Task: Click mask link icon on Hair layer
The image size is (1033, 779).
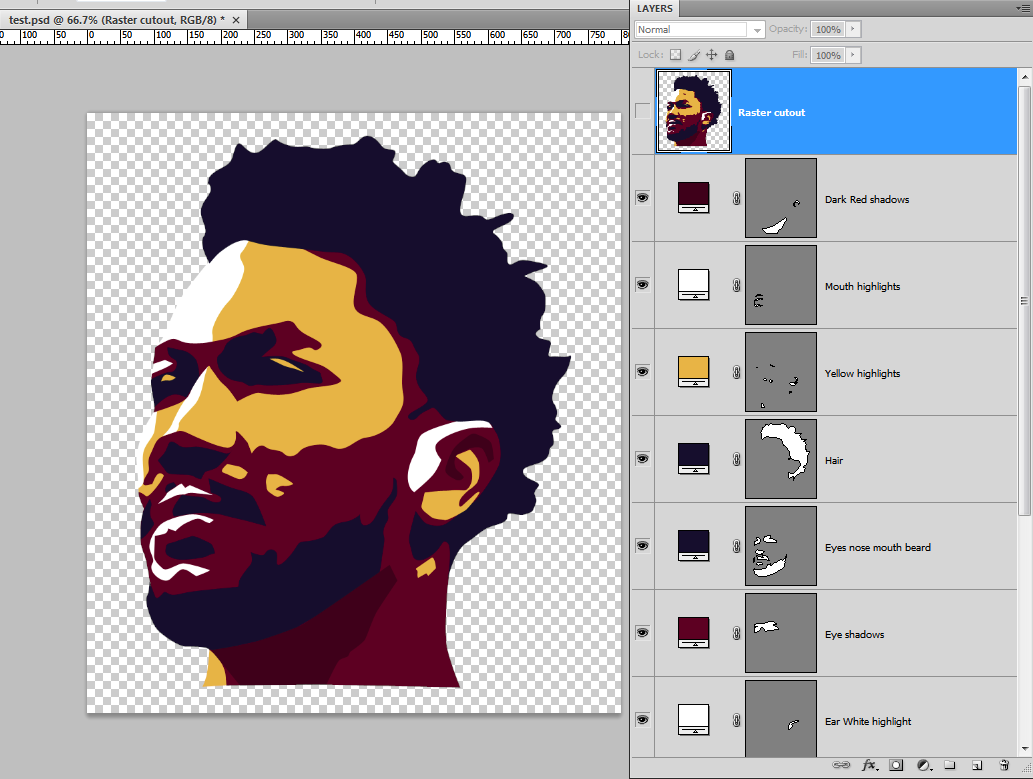Action: tap(737, 459)
